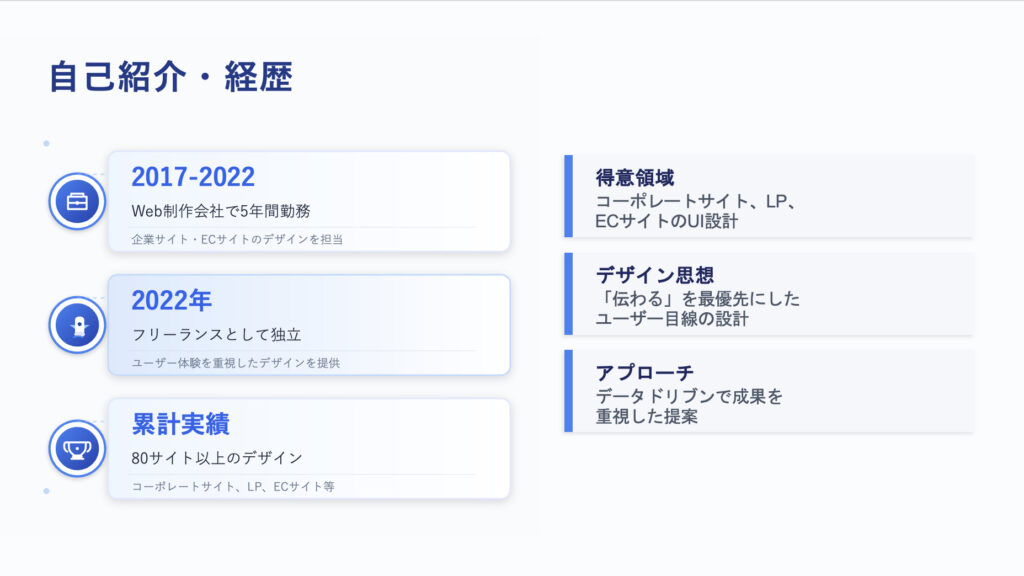
Task: Click the small dot below the timeline
Action: coord(46,491)
